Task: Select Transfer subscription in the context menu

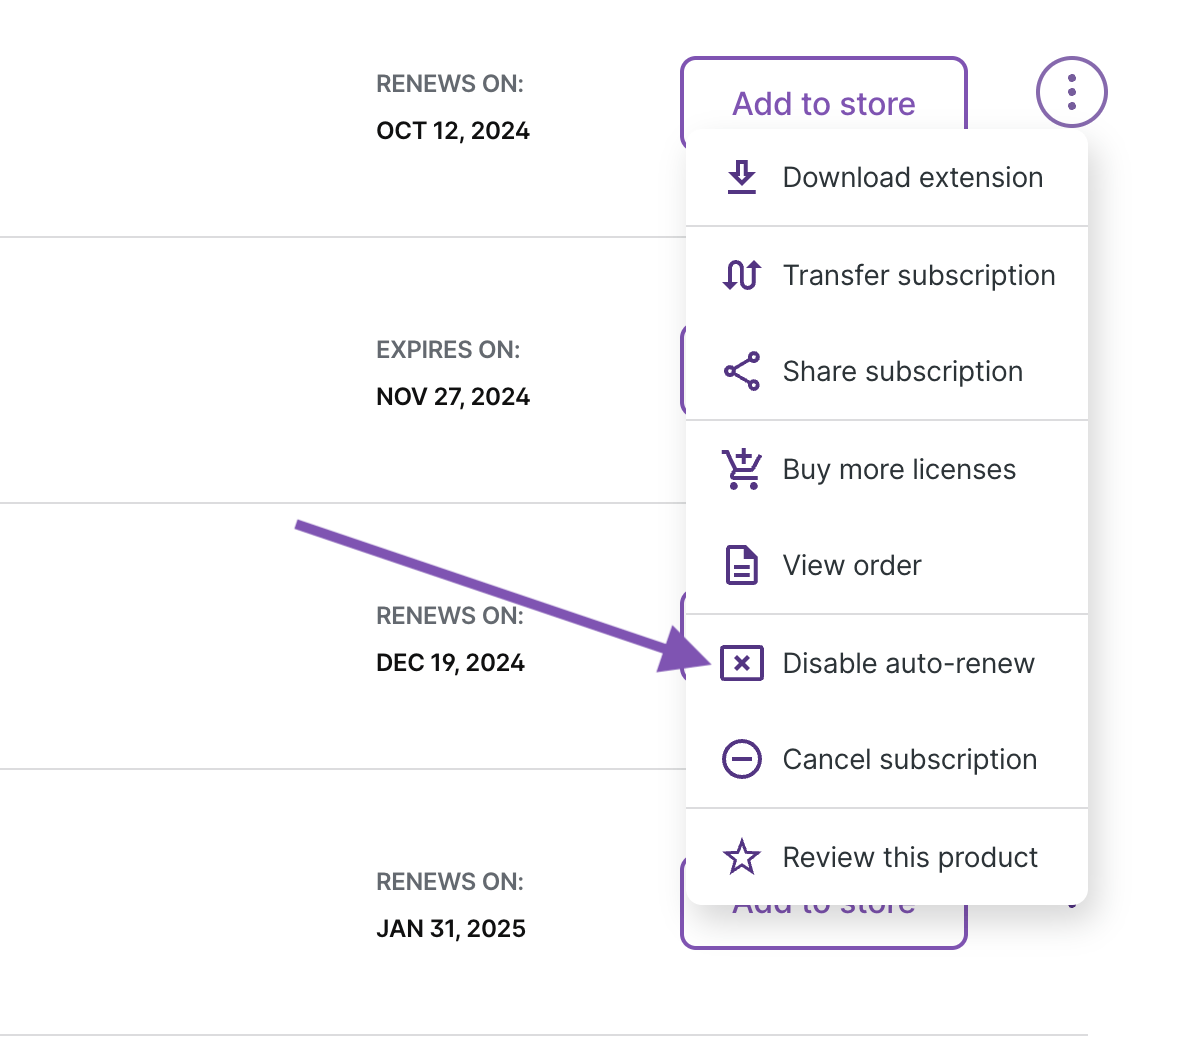Action: [x=918, y=275]
